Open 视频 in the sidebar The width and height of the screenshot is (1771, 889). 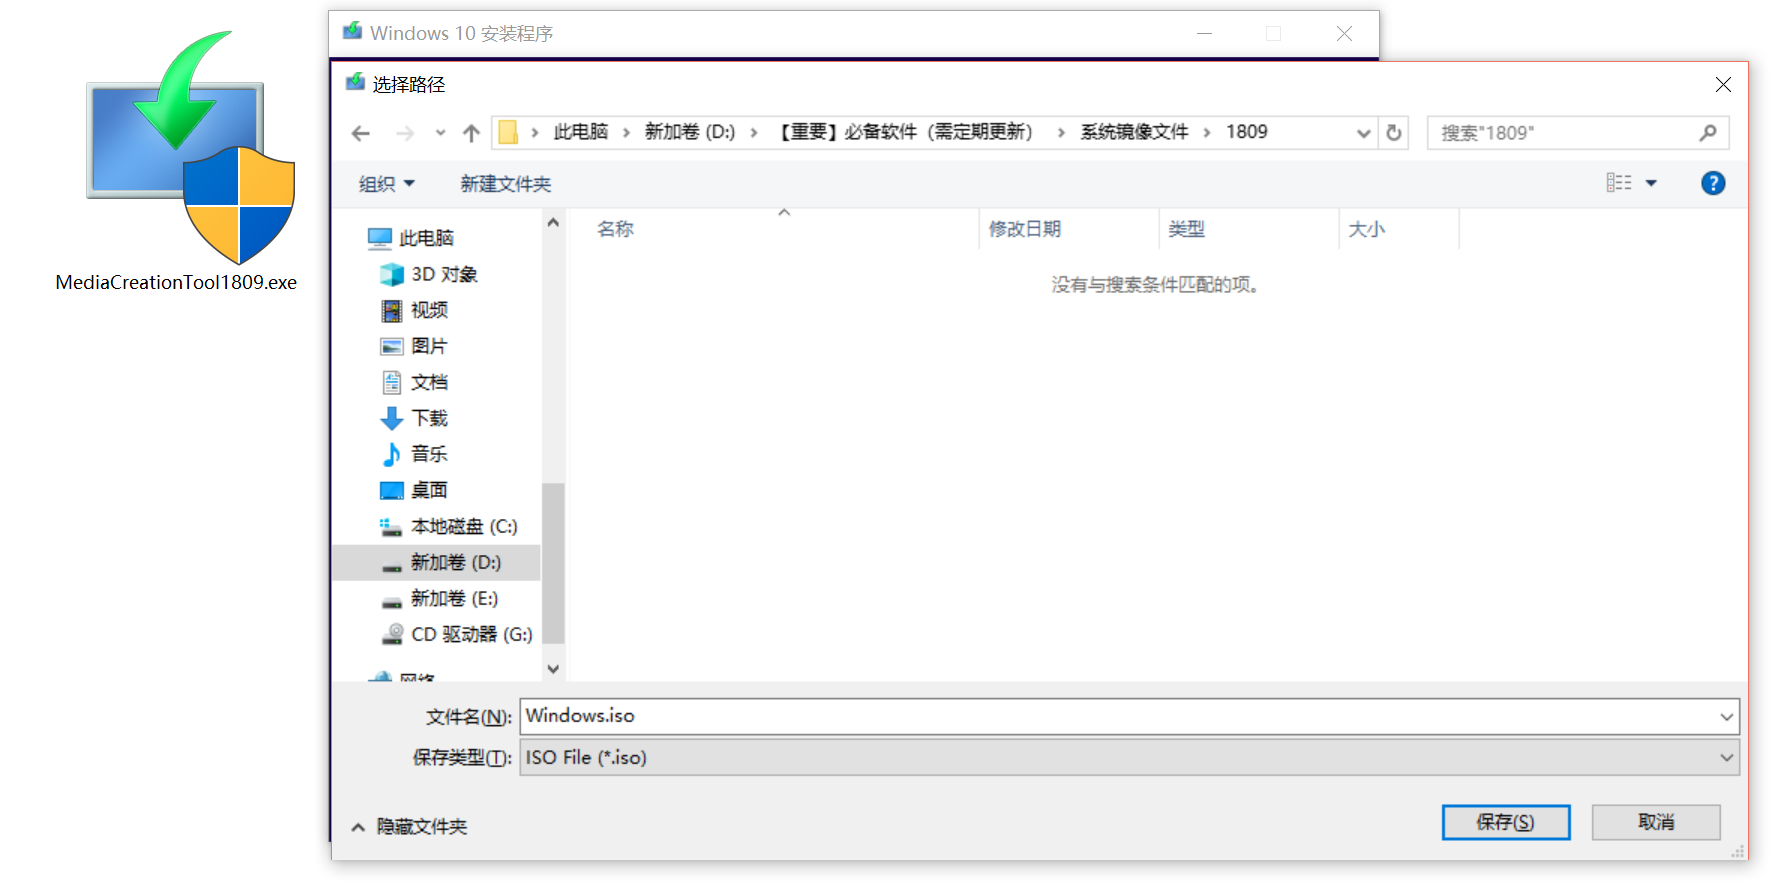(x=415, y=310)
